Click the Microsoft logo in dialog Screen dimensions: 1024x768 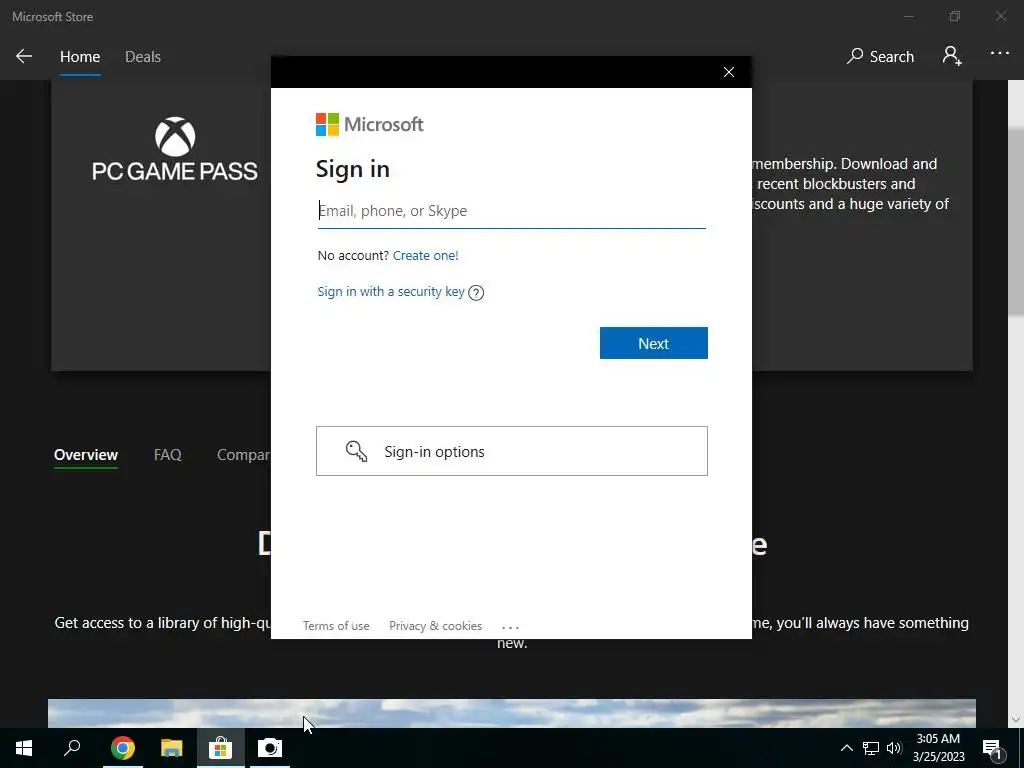pos(370,124)
